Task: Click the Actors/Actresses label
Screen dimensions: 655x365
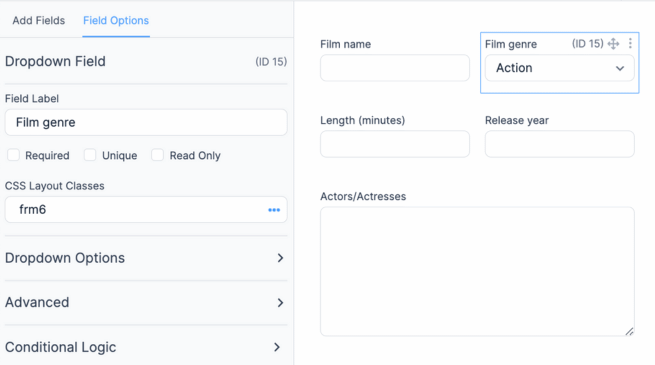Action: click(363, 196)
